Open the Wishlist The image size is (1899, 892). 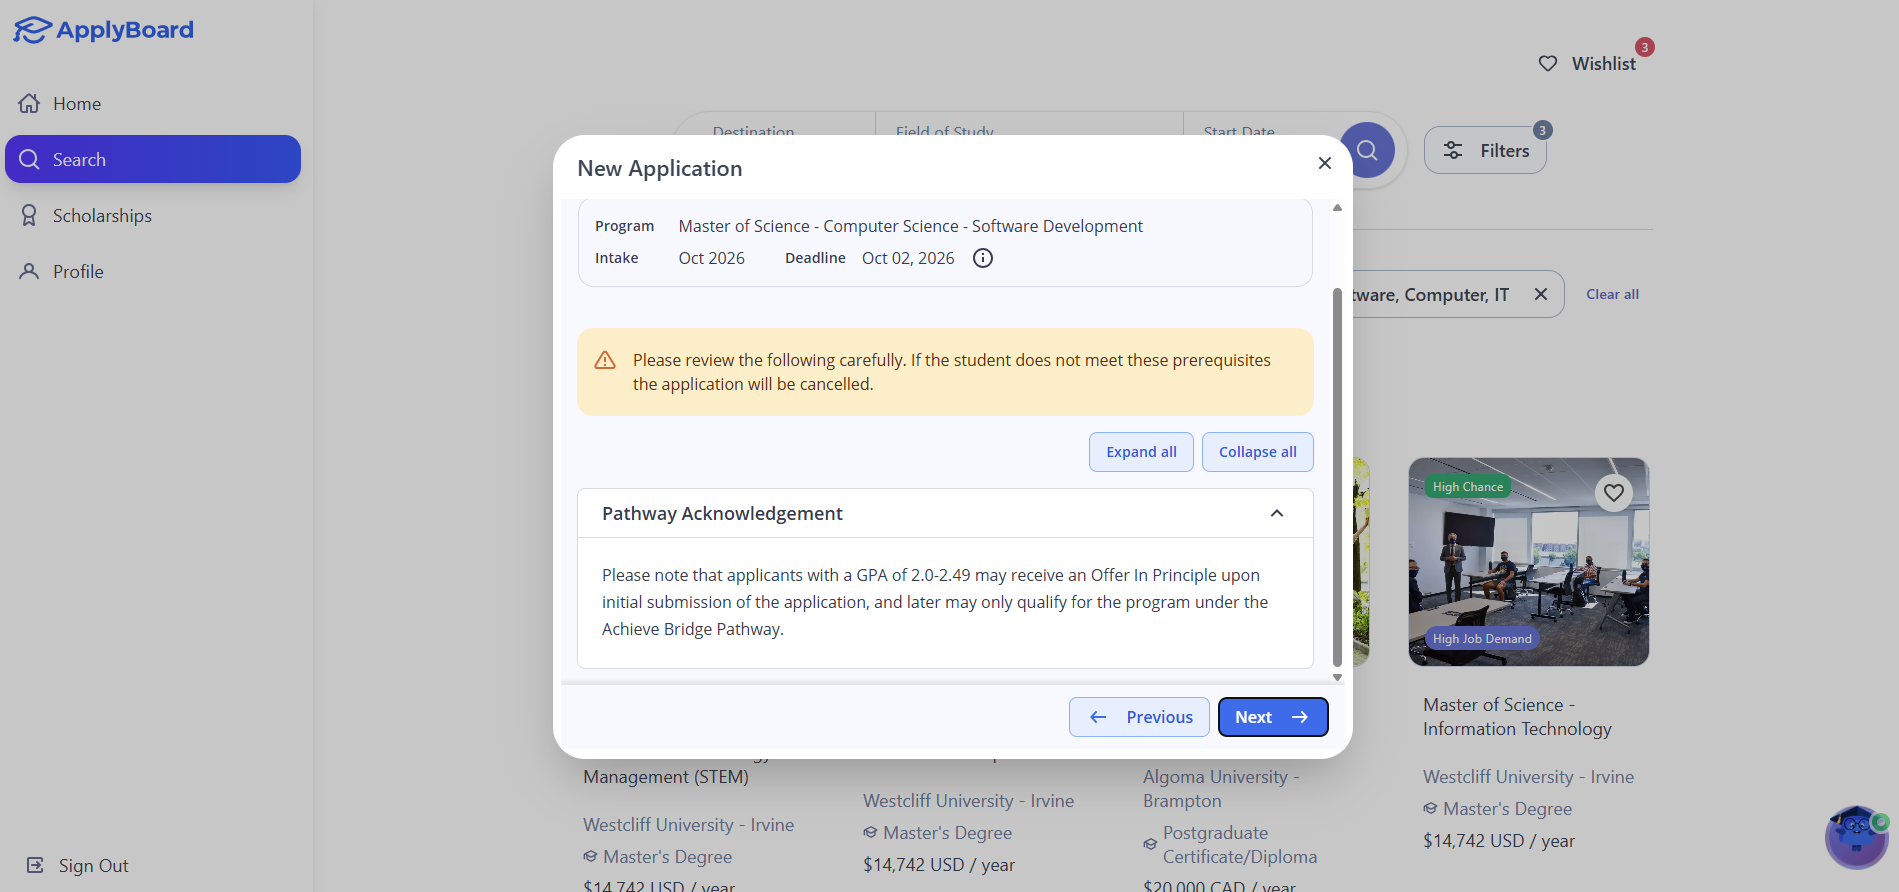pyautogui.click(x=1588, y=64)
